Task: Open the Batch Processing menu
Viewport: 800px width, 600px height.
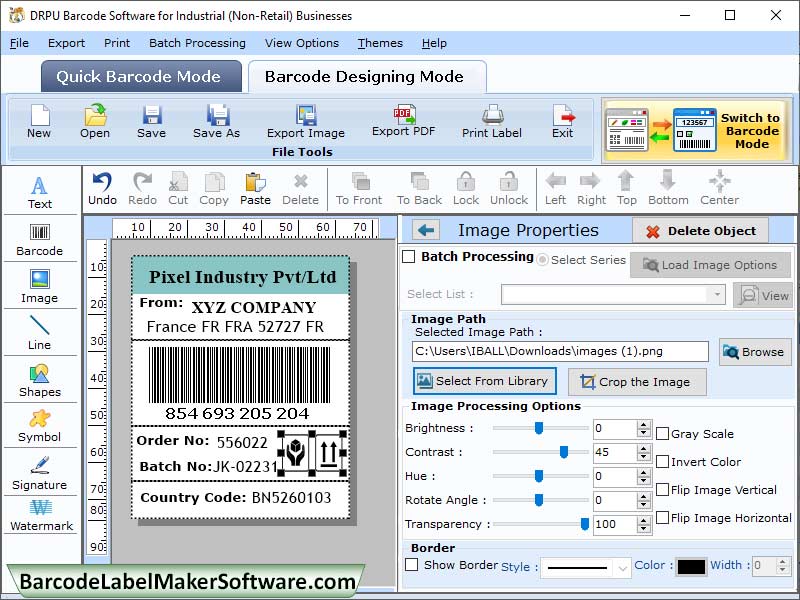Action: coord(197,43)
